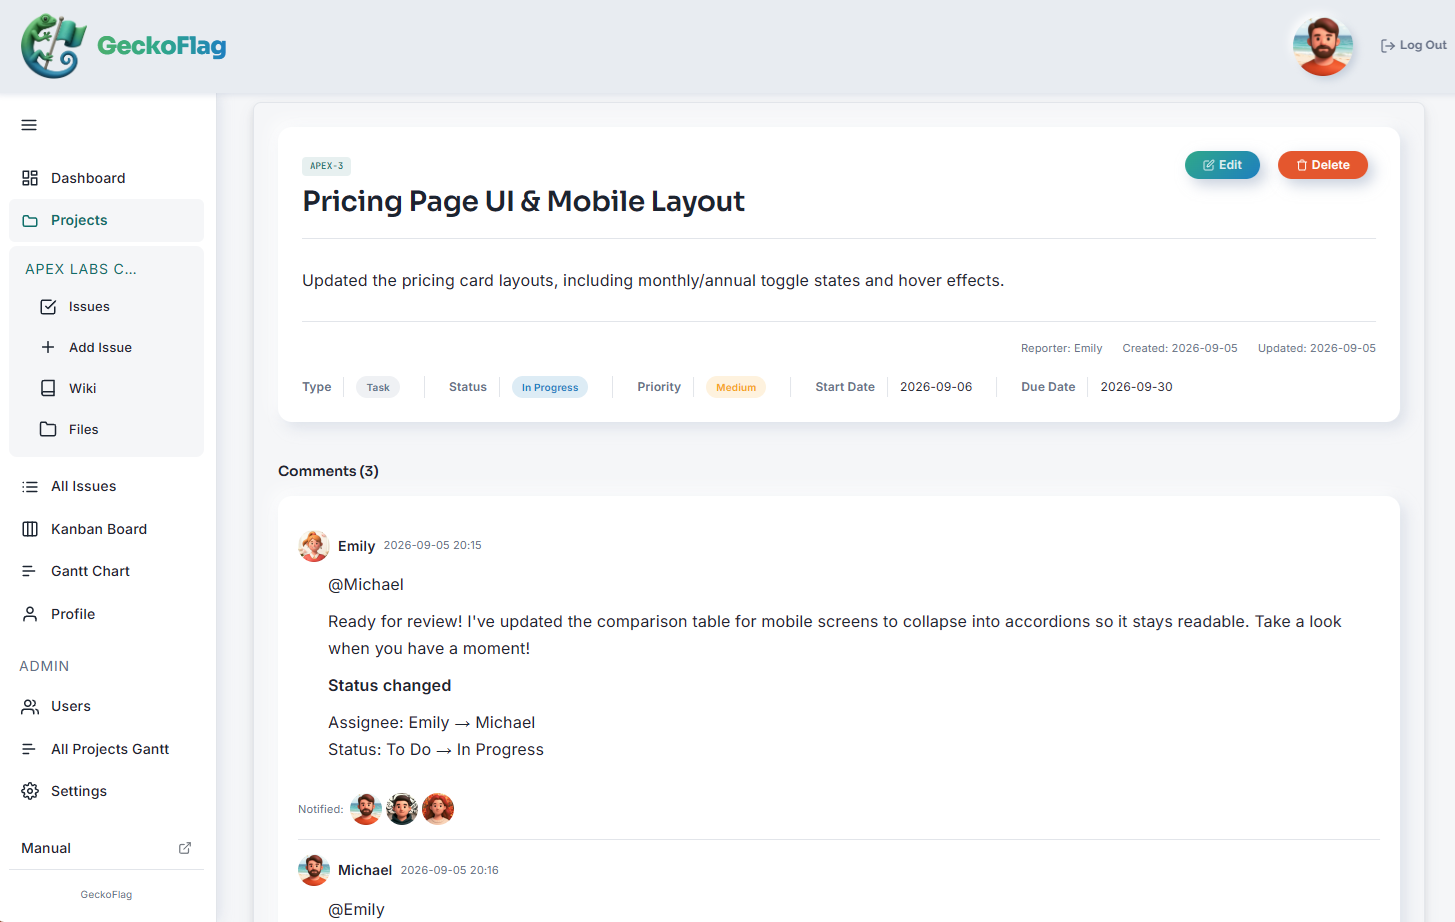The width and height of the screenshot is (1455, 922).
Task: Click the Add Issue plus icon
Action: [48, 347]
